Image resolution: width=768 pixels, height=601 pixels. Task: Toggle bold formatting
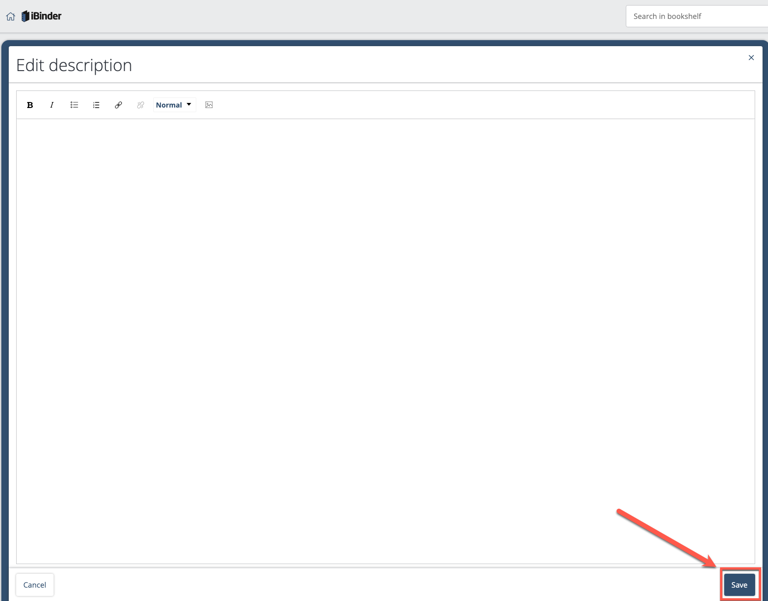[30, 105]
